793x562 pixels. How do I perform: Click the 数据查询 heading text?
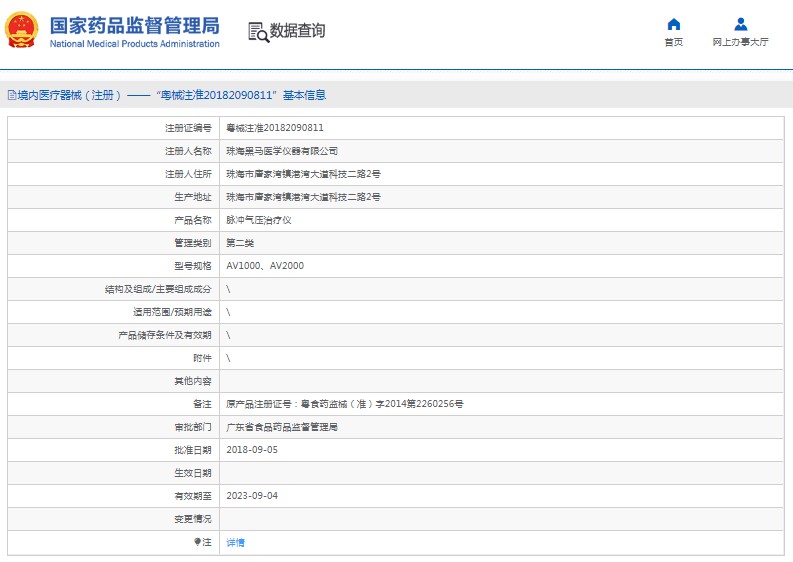tap(297, 30)
